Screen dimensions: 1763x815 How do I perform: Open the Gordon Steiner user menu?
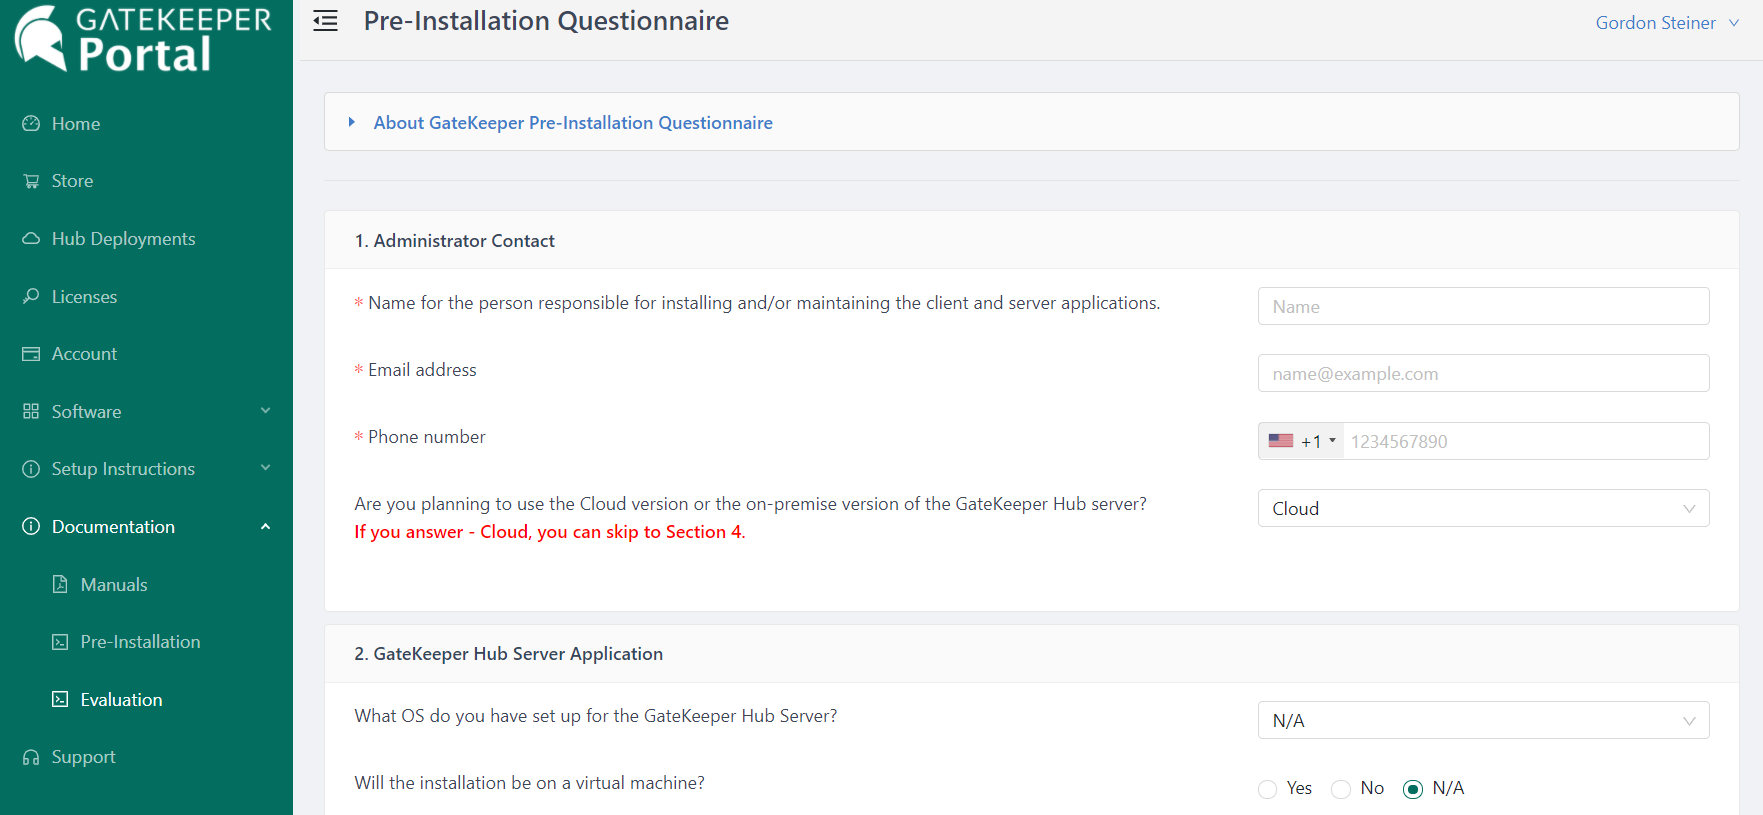tap(1666, 23)
